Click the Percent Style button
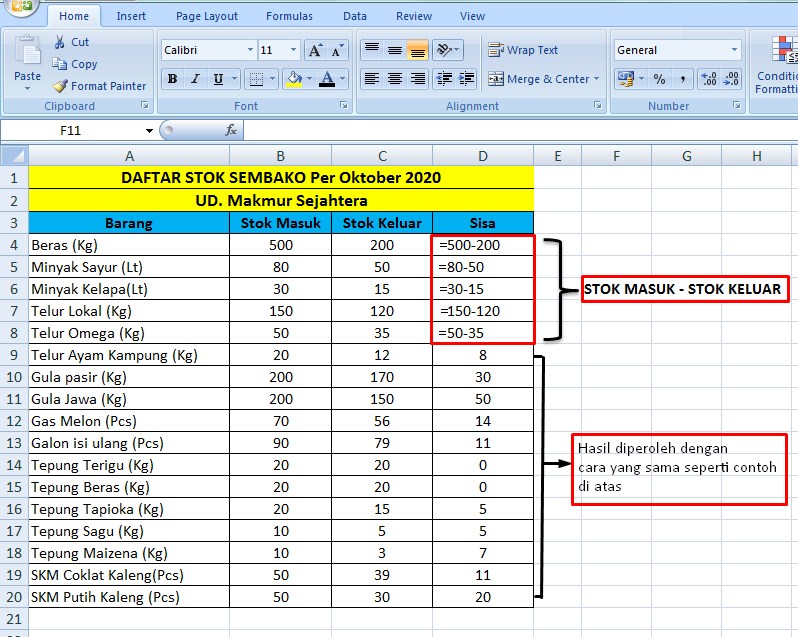Image resolution: width=798 pixels, height=637 pixels. point(659,79)
